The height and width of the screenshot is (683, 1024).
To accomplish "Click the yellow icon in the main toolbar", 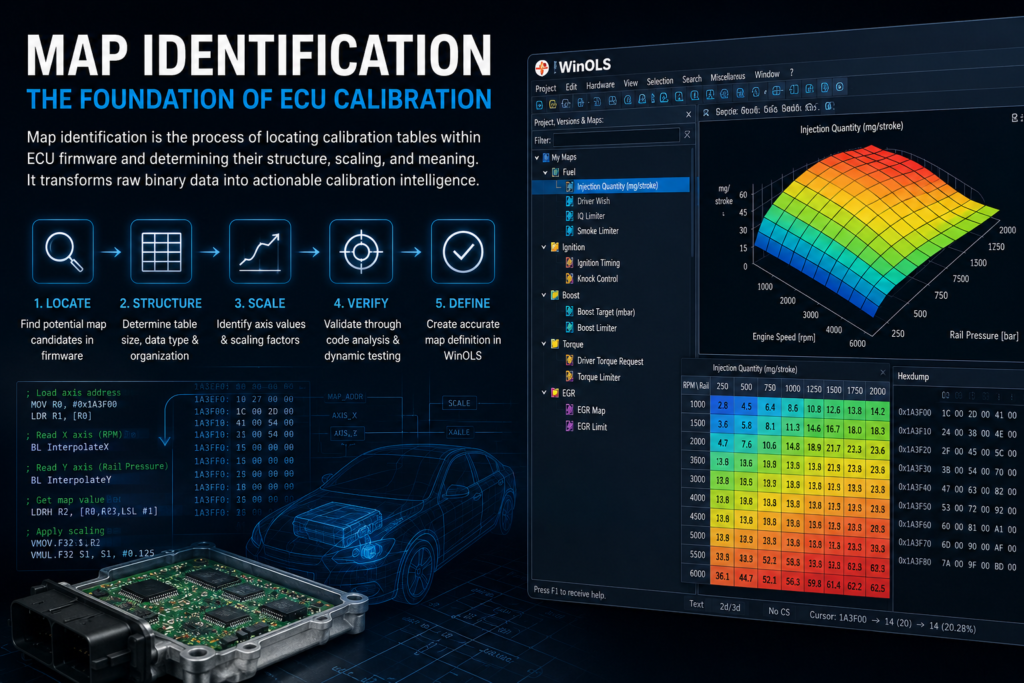I will click(552, 104).
